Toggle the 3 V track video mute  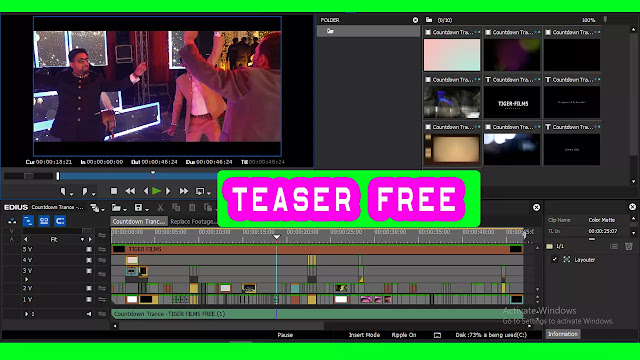(89, 271)
